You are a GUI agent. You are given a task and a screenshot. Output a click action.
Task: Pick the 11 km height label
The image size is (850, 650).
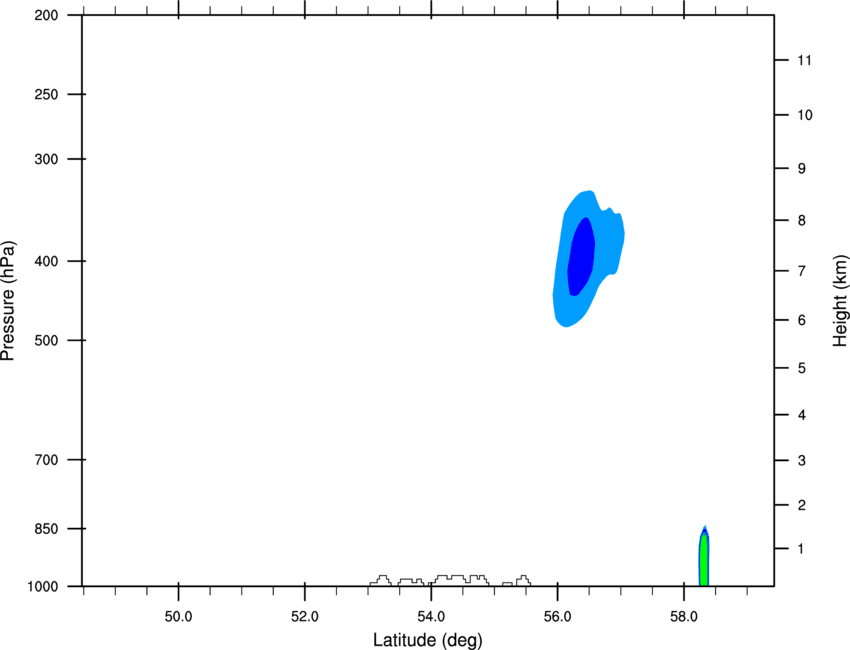(x=804, y=60)
